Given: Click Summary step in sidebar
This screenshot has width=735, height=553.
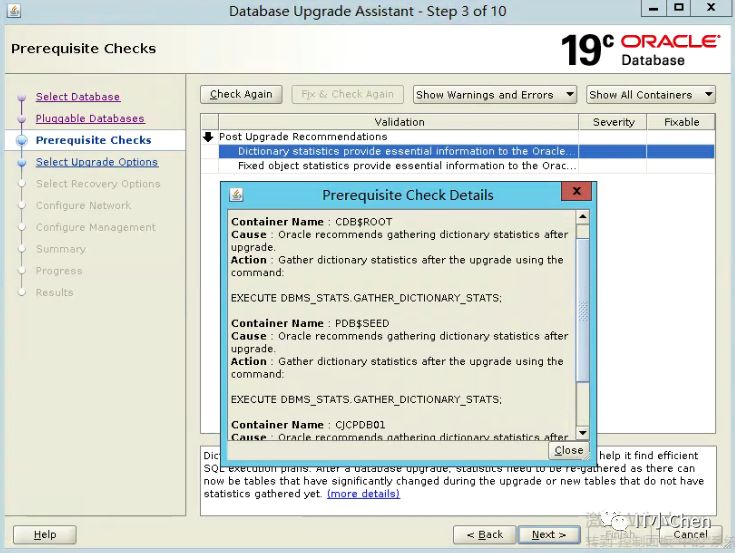Looking at the screenshot, I should point(60,249).
